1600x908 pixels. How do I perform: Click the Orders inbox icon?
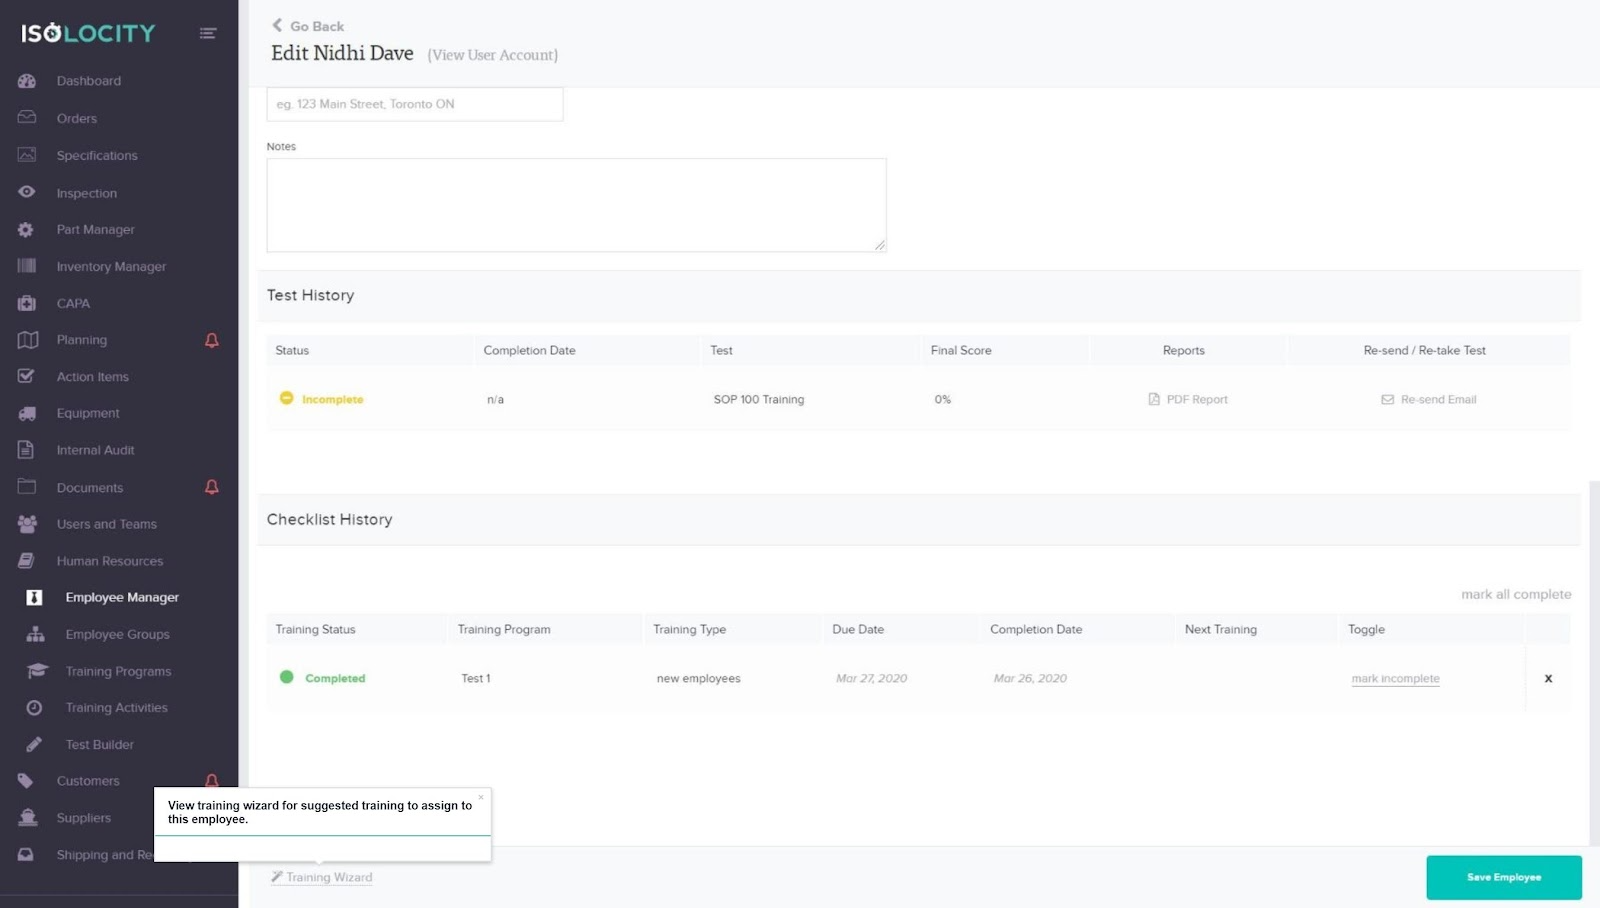tap(27, 118)
